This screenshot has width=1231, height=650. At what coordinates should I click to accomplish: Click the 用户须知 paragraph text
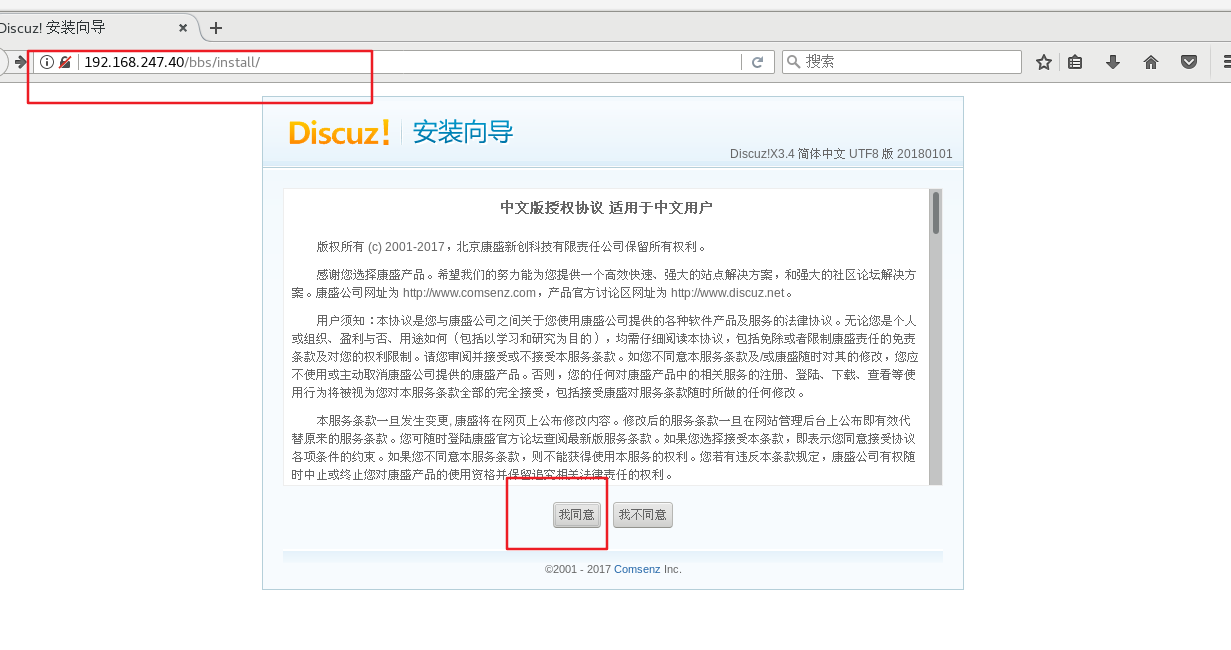click(604, 357)
